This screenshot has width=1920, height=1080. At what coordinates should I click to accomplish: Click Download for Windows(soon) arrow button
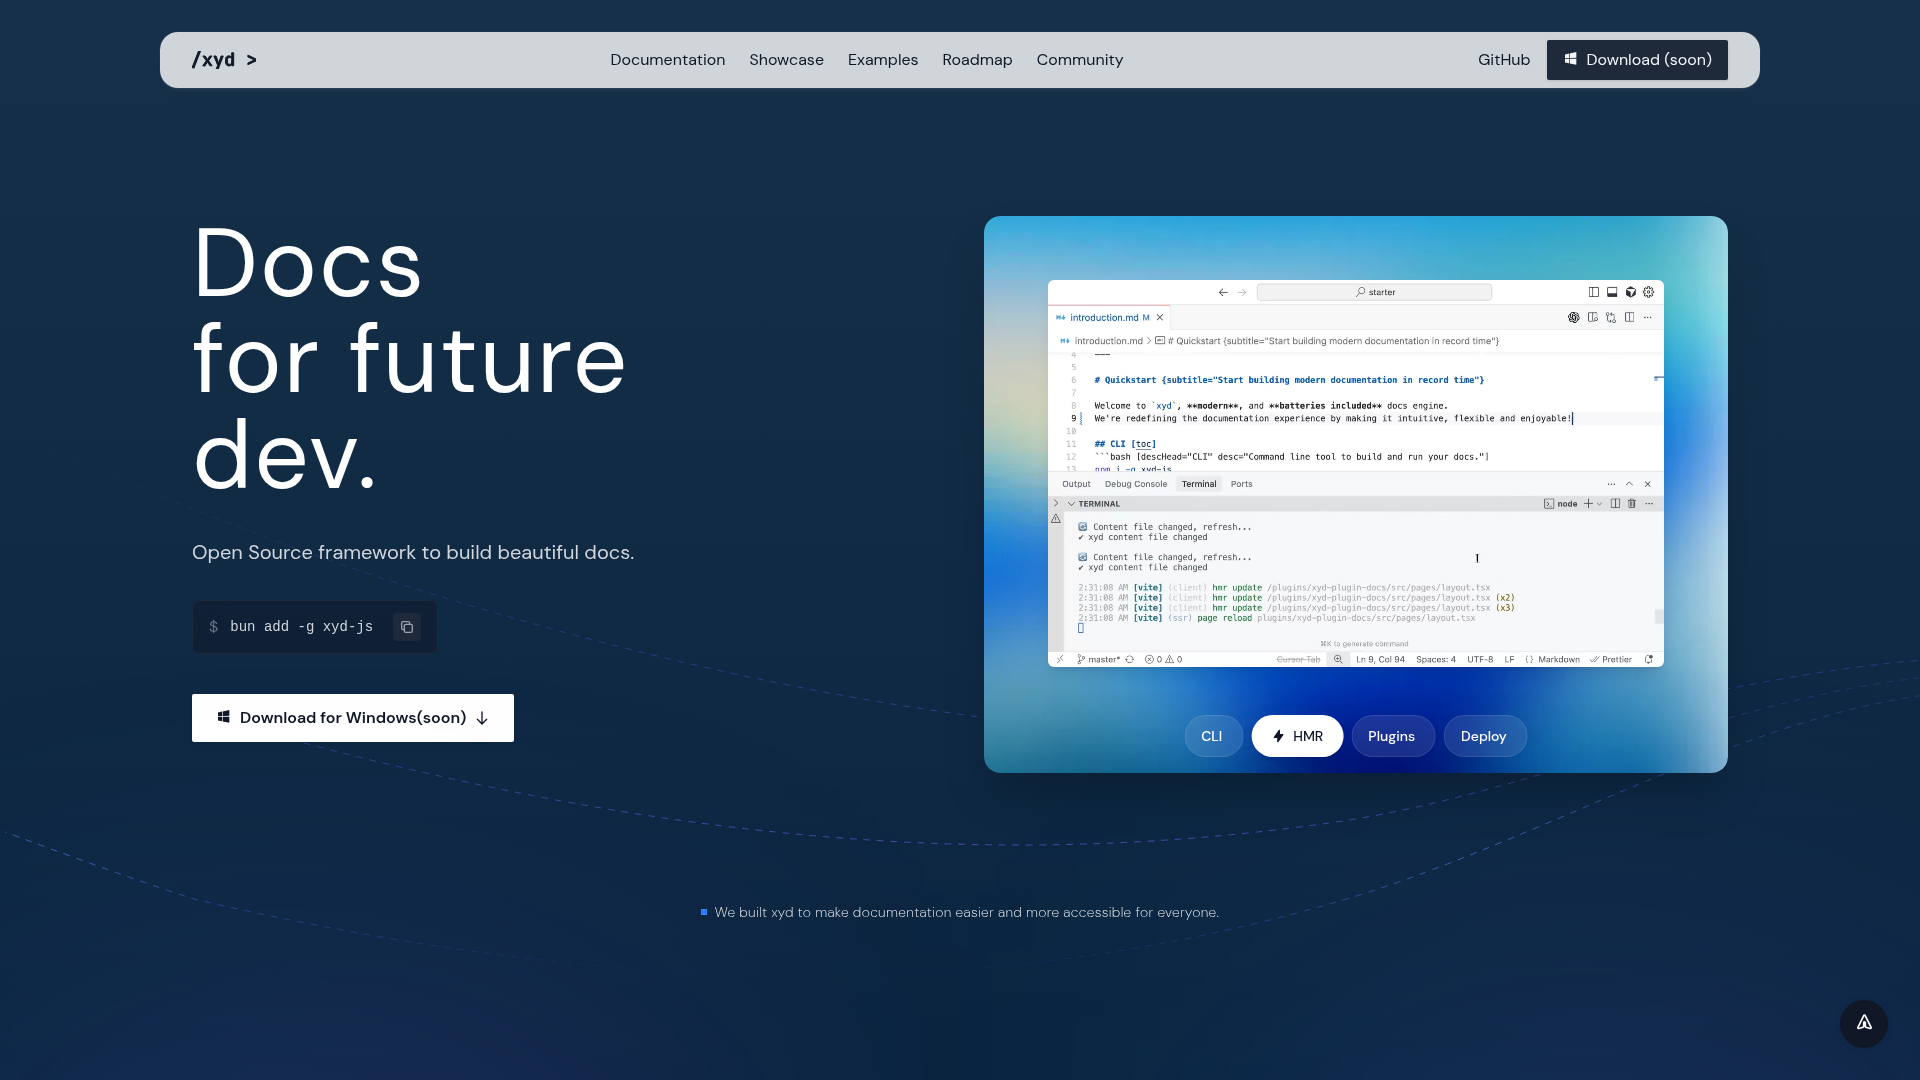(x=353, y=718)
